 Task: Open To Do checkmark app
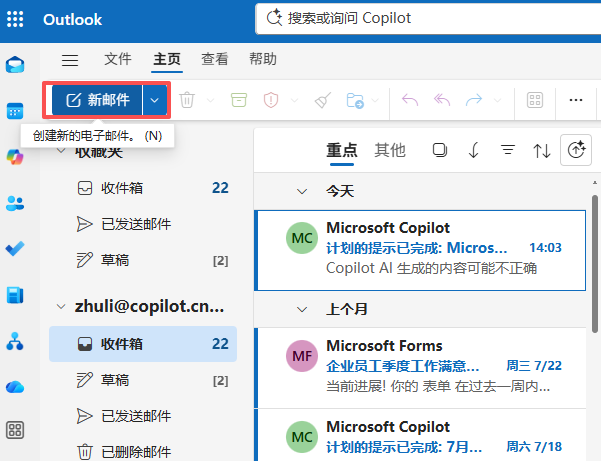(15, 249)
